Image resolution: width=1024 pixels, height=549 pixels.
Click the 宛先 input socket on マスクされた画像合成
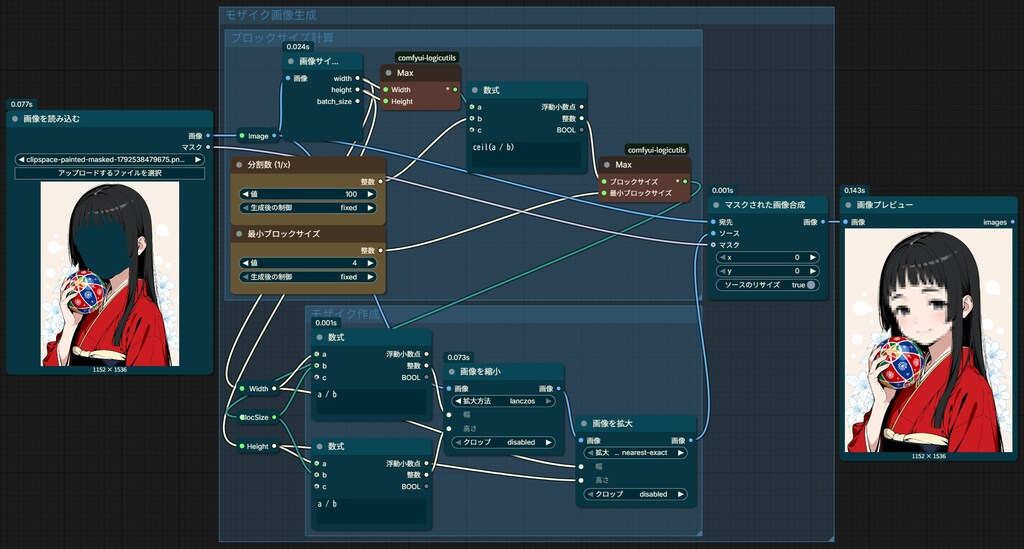point(713,222)
